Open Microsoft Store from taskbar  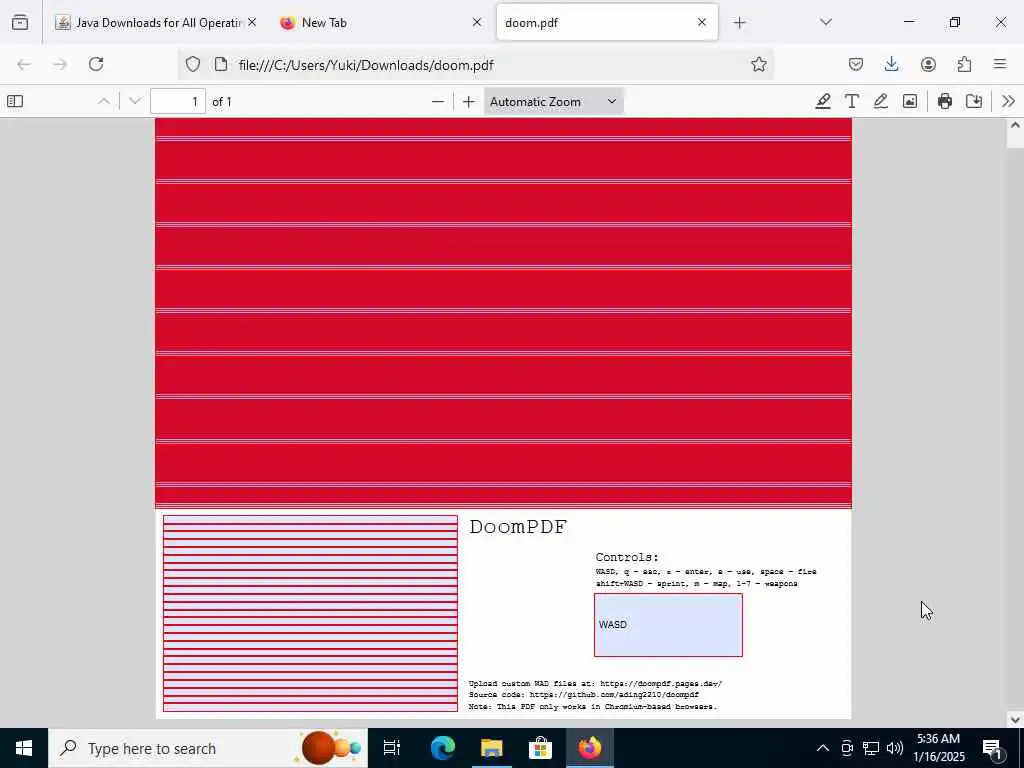point(540,748)
